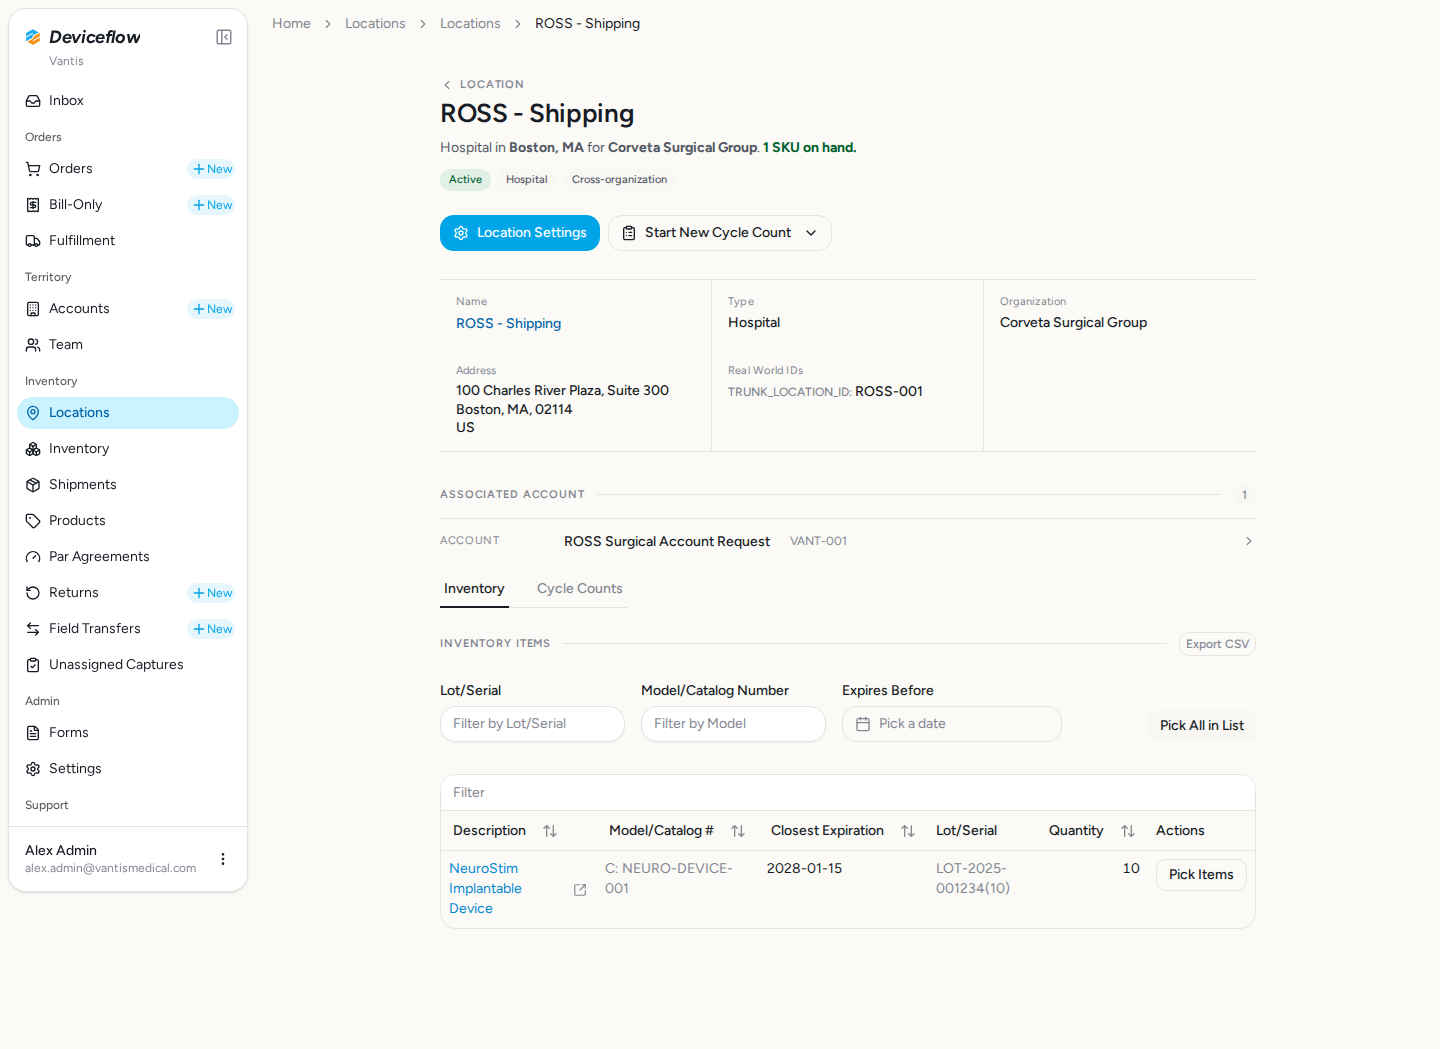Open Settings in the sidebar
Image resolution: width=1440 pixels, height=1049 pixels.
128,769
